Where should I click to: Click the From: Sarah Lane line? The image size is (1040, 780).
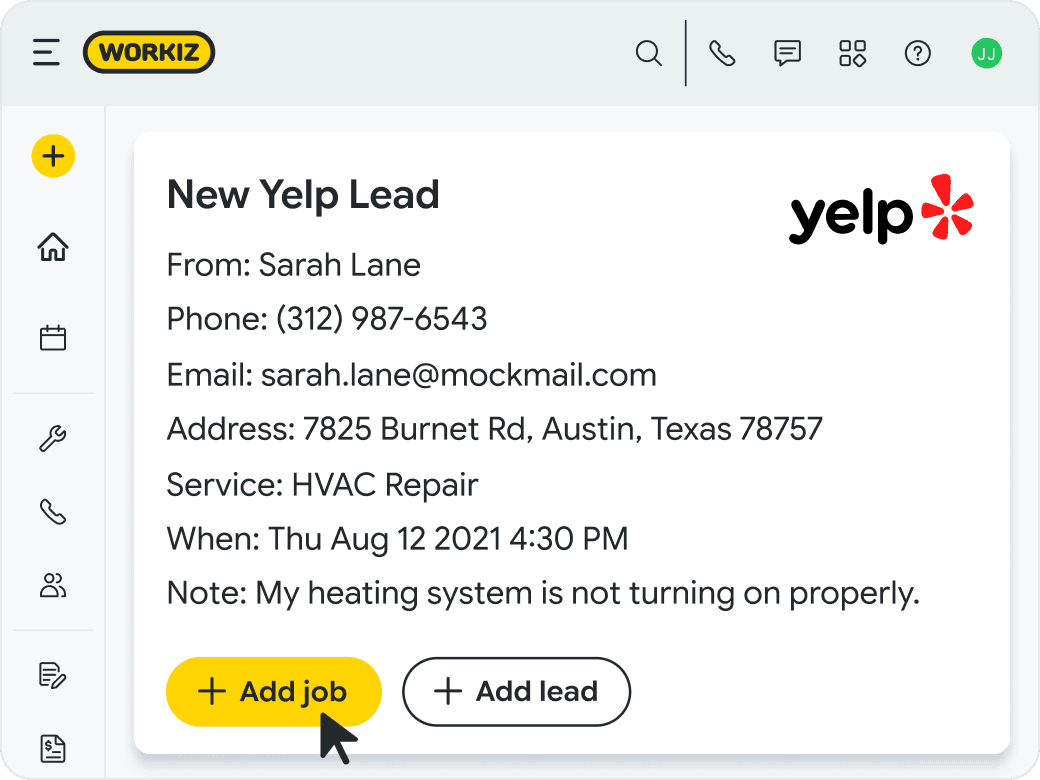294,265
